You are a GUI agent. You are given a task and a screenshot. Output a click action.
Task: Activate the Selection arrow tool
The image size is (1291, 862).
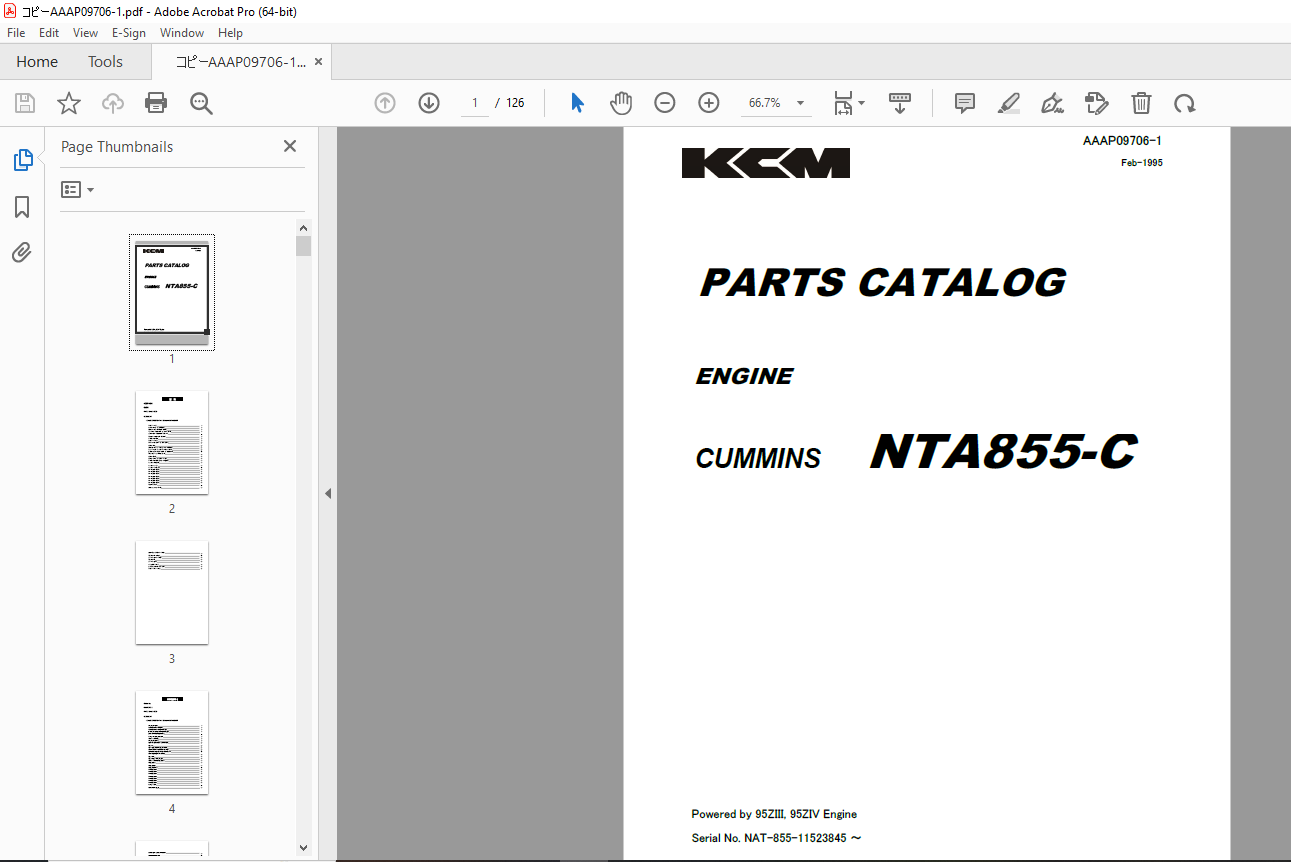[x=577, y=103]
